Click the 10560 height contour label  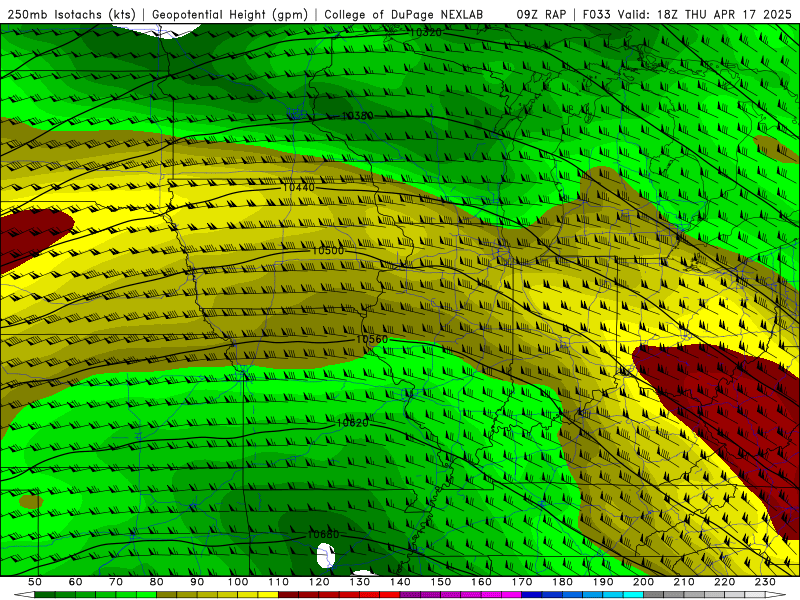click(372, 339)
